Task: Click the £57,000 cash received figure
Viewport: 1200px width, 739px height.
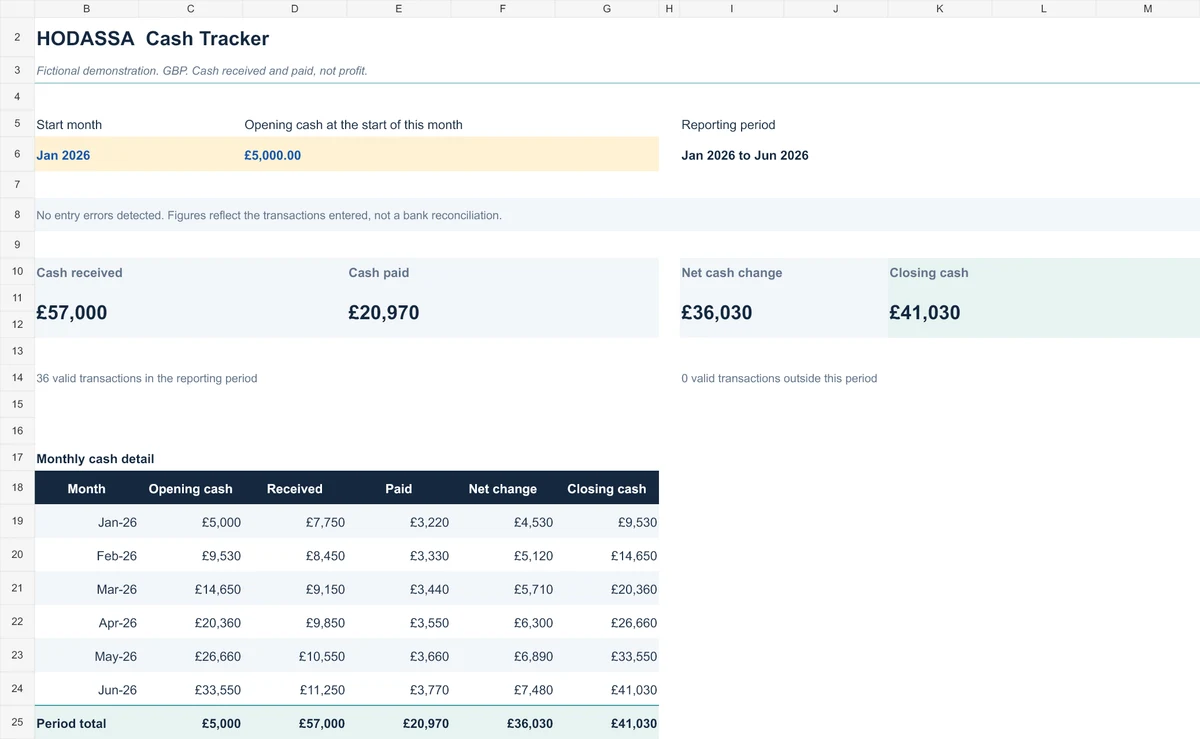Action: pos(71,312)
